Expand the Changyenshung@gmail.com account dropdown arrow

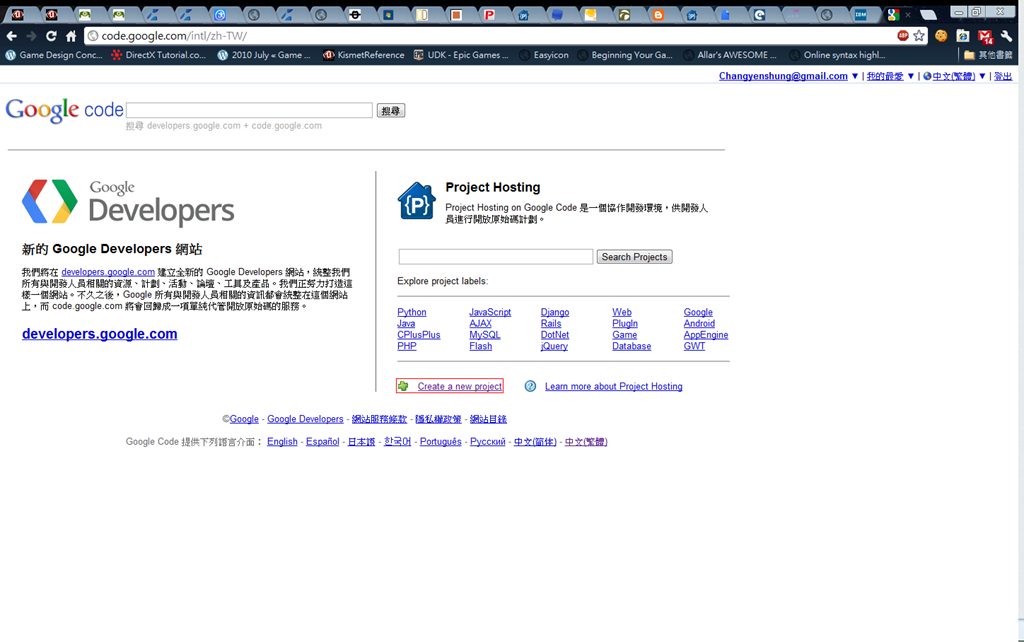tap(854, 76)
